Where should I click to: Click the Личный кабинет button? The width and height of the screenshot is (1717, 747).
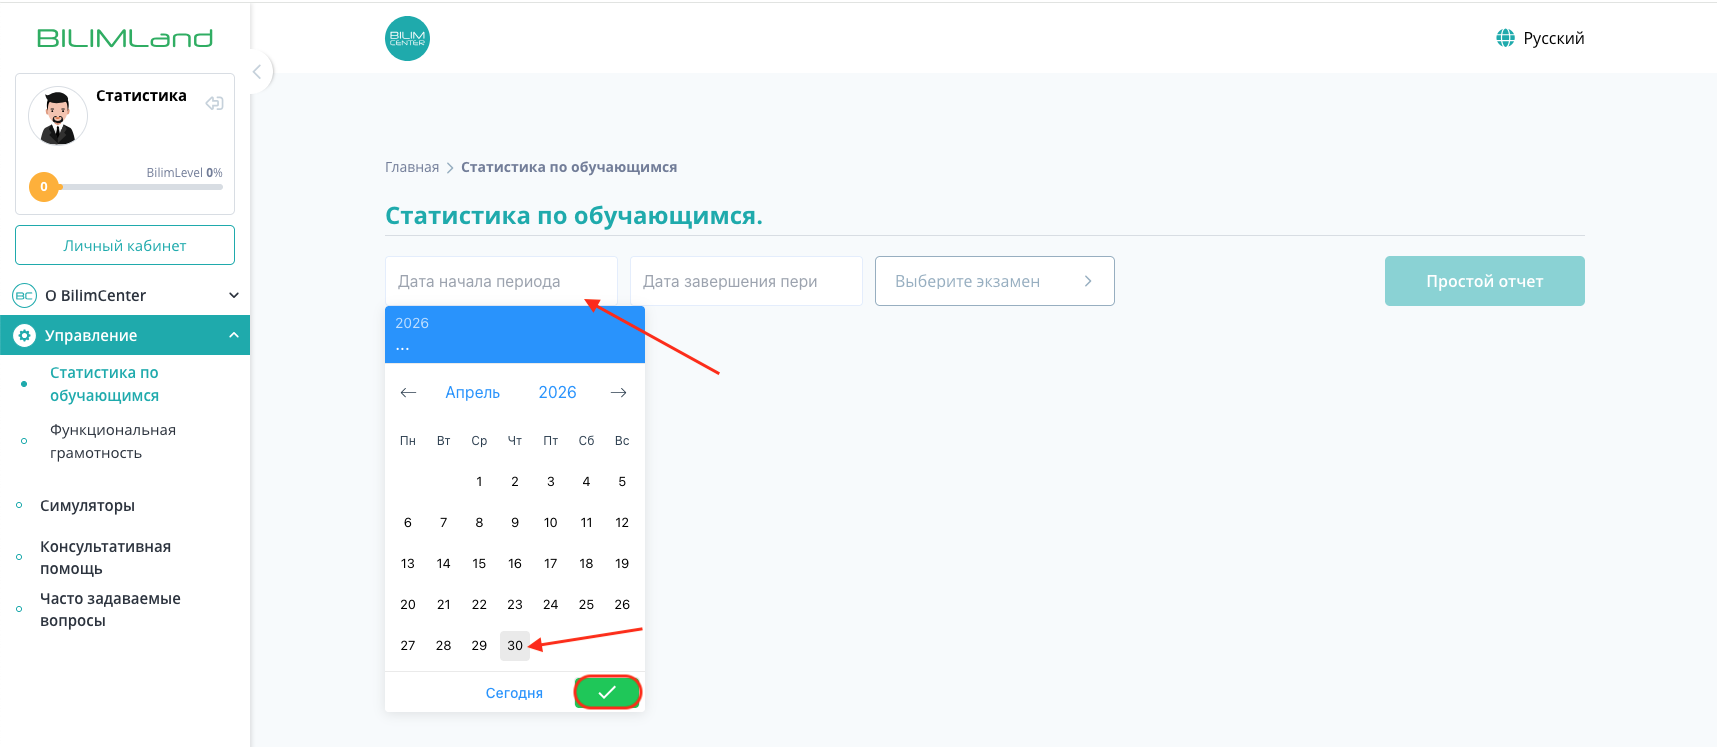[125, 245]
